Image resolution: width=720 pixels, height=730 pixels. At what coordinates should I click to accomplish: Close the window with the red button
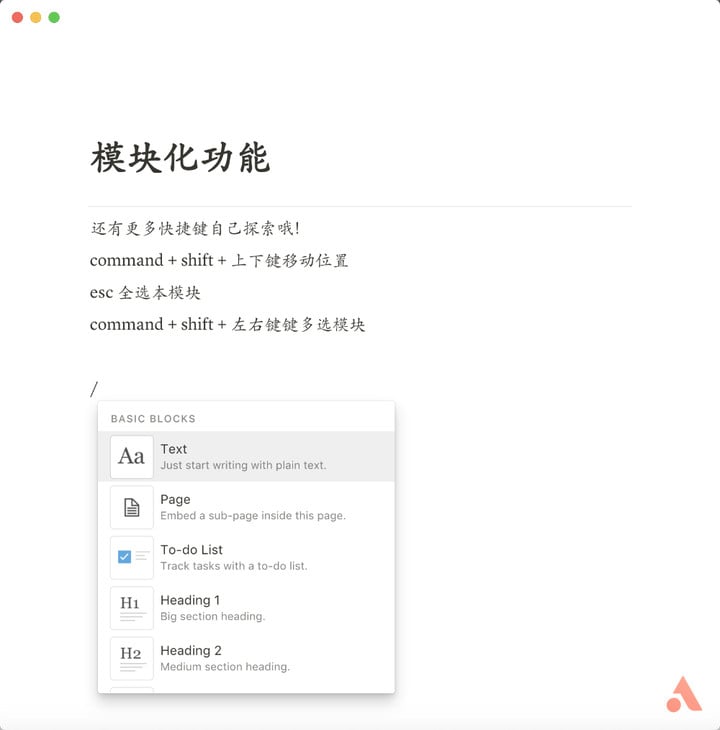[17, 18]
